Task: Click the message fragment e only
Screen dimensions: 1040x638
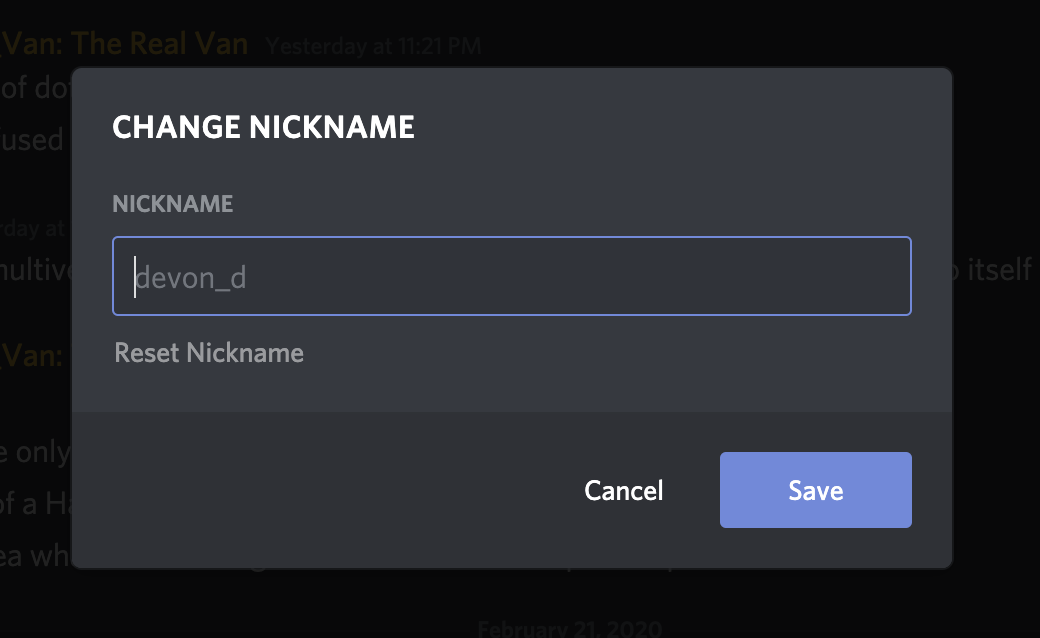Action: point(34,452)
